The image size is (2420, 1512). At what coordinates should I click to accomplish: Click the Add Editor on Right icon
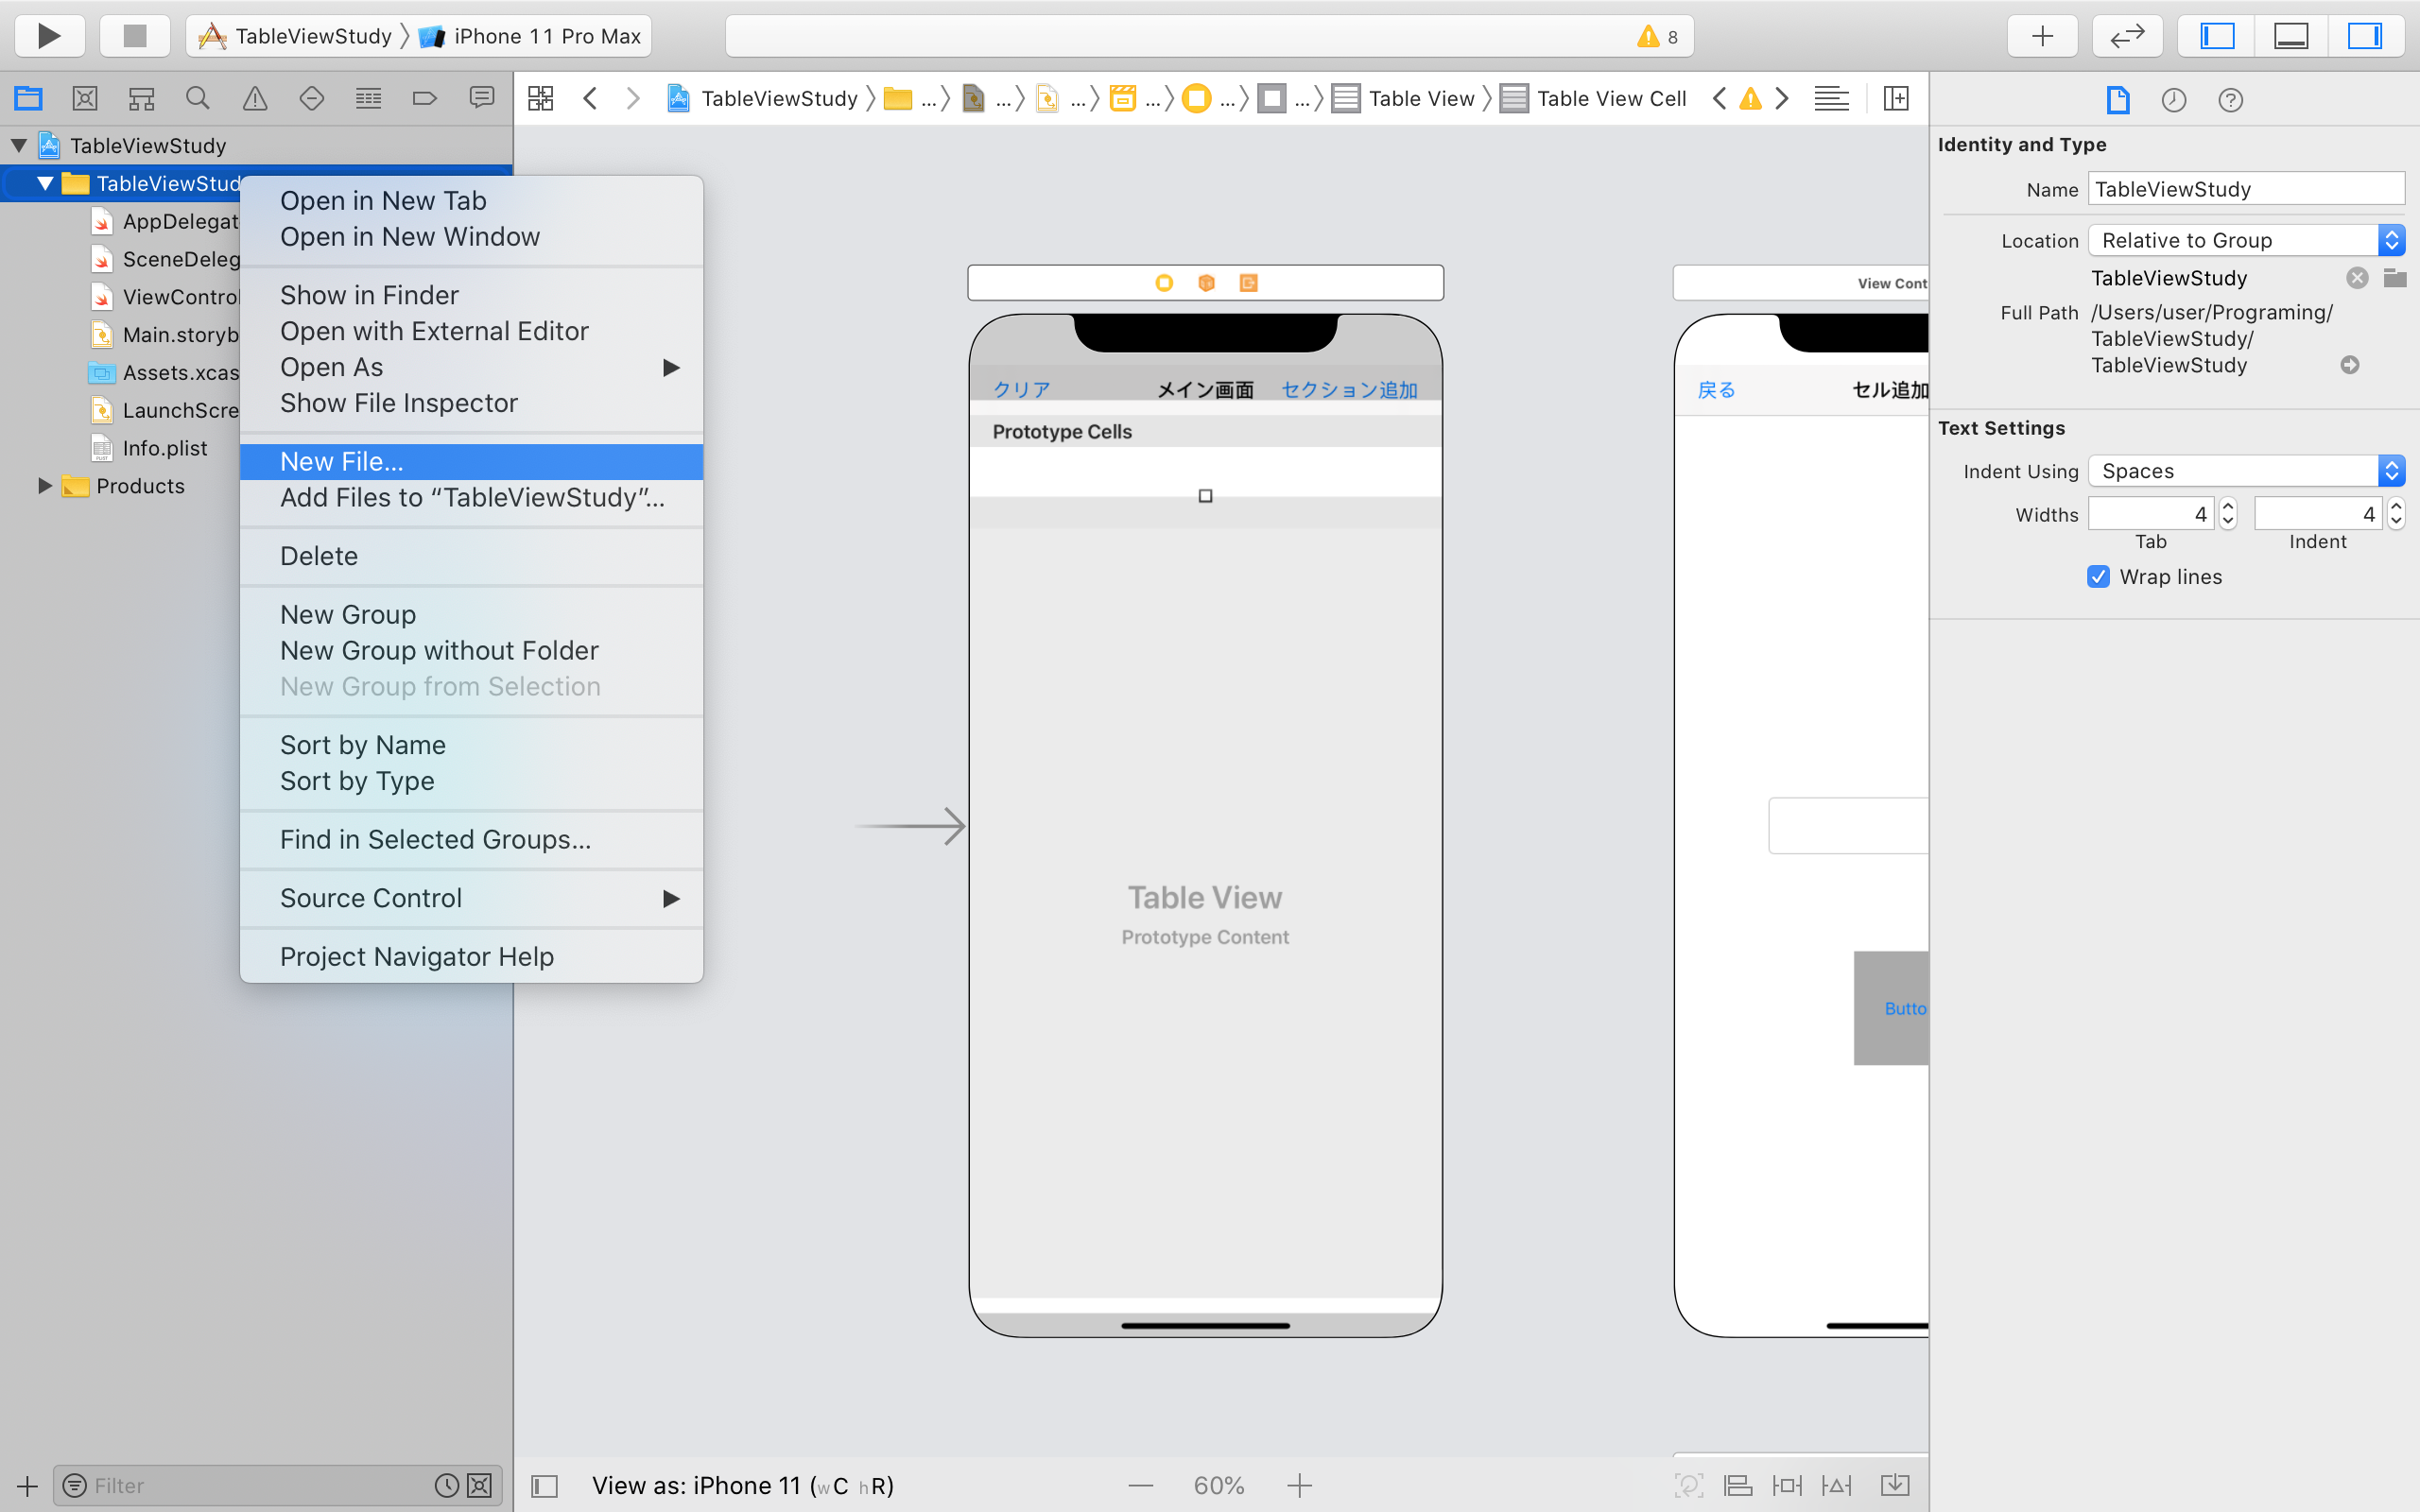(1896, 98)
